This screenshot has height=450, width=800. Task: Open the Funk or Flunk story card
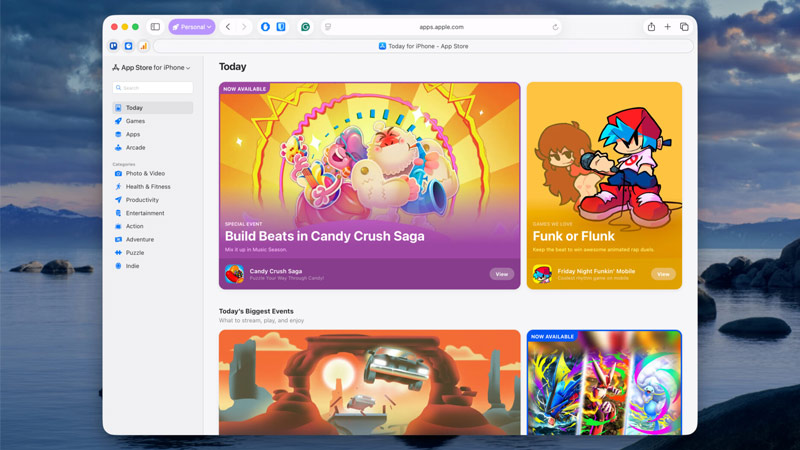pyautogui.click(x=604, y=186)
